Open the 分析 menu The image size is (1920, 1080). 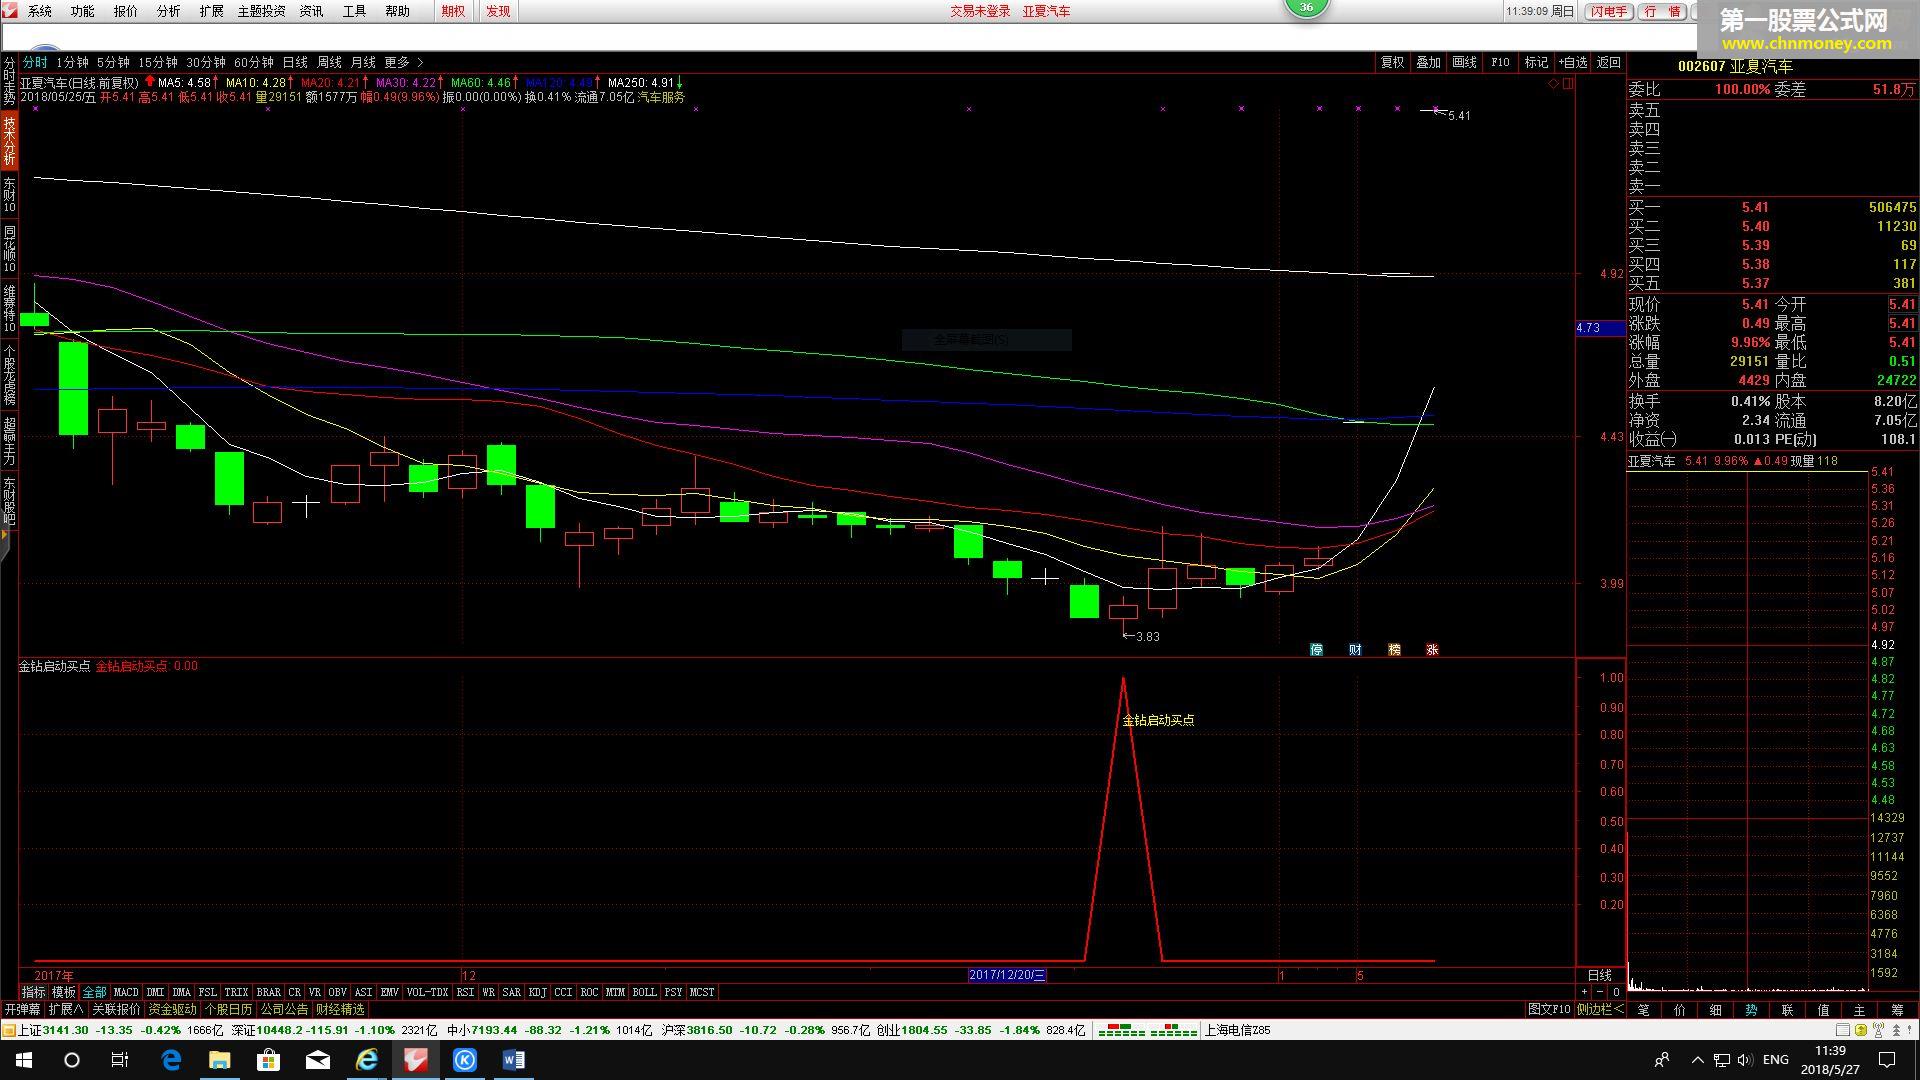coord(169,11)
